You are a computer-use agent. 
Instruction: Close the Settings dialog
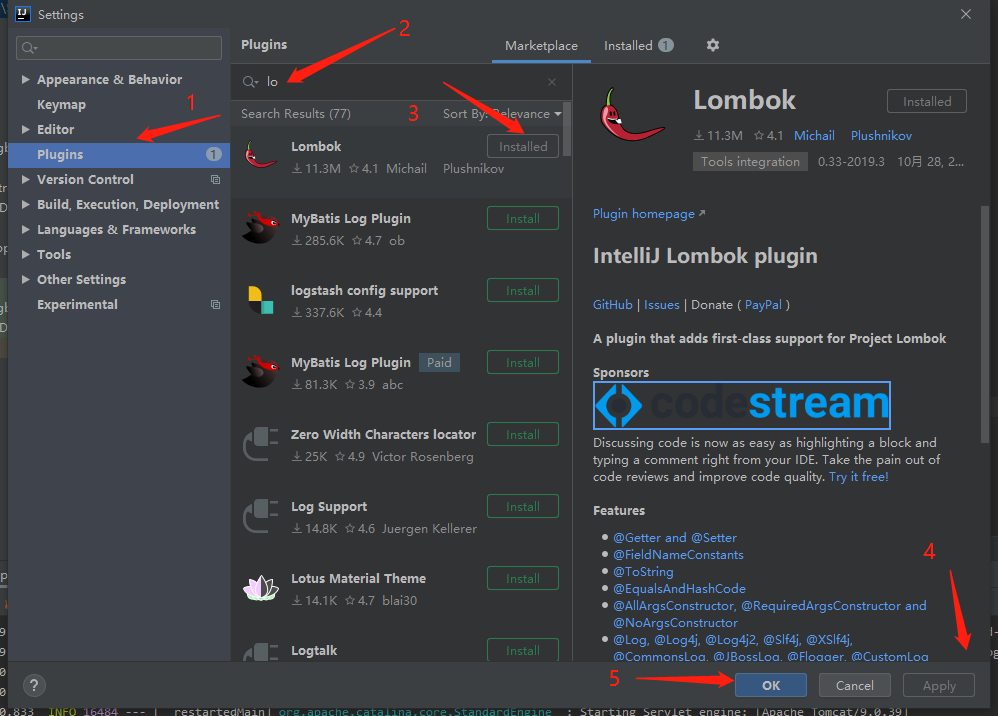(x=966, y=14)
